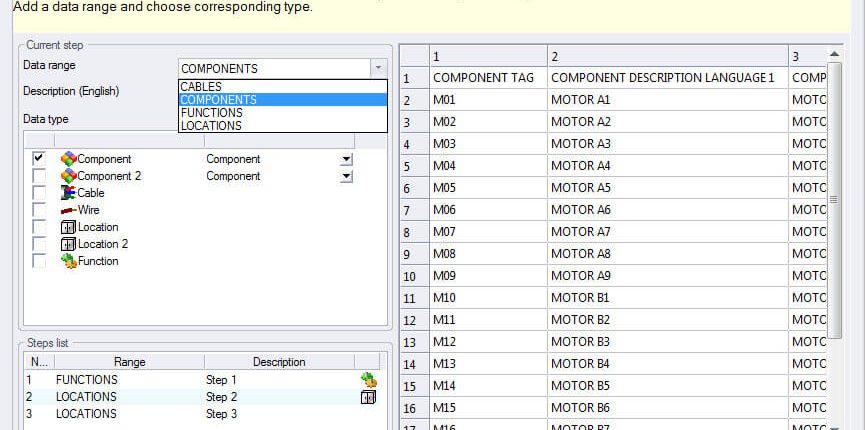Select row header 10 in the preview grid
This screenshot has height=430, width=865.
point(415,276)
